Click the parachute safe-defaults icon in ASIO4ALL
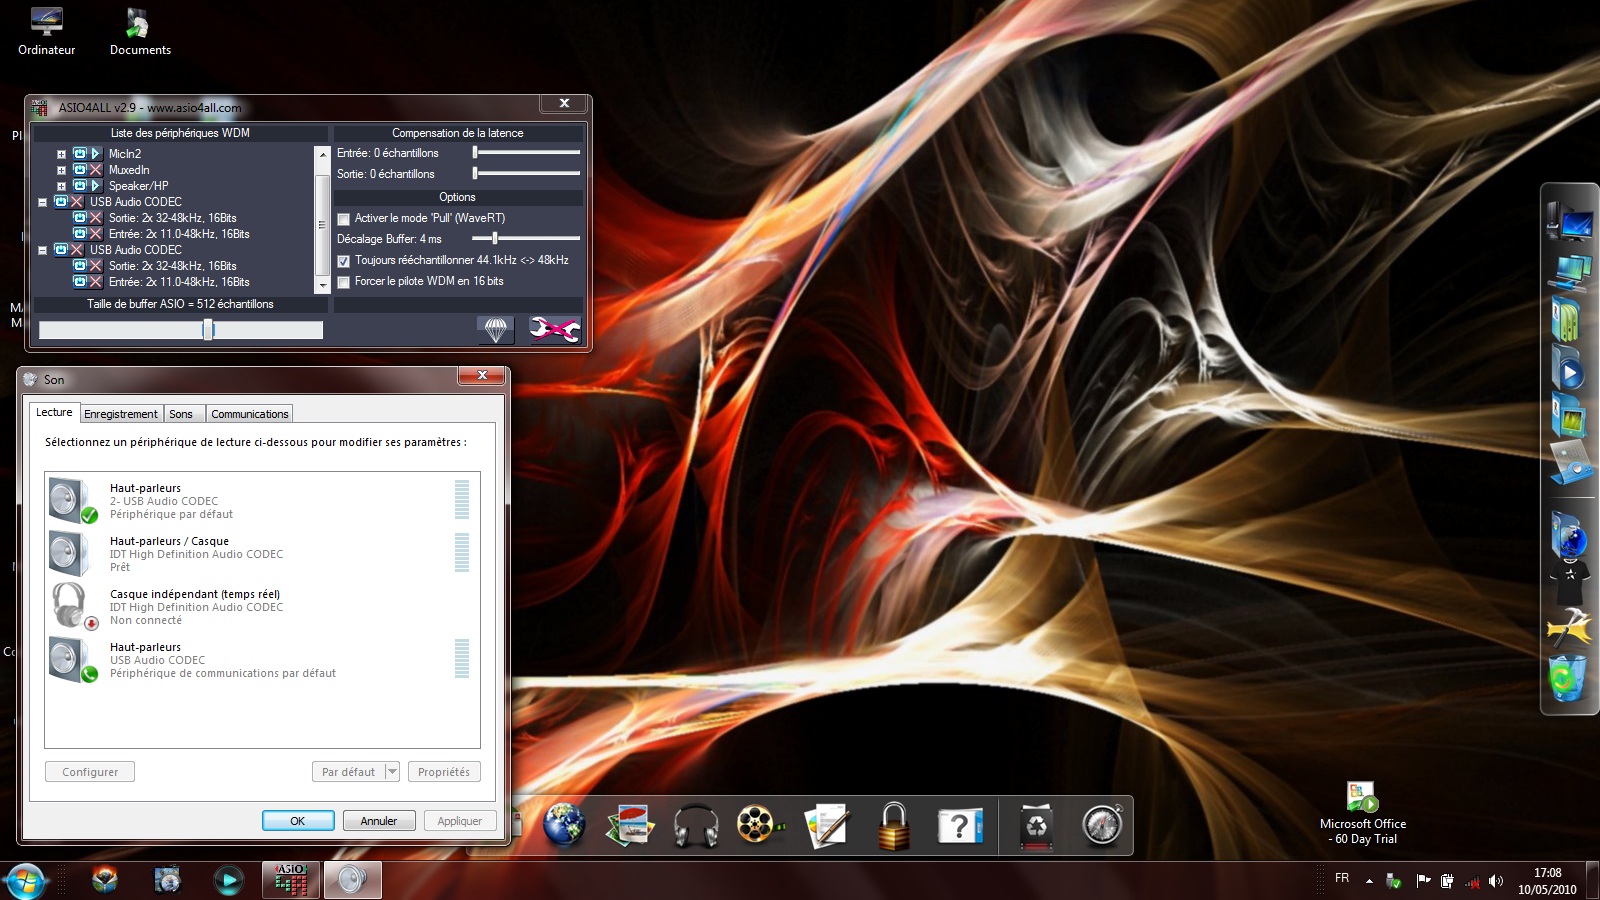1600x900 pixels. 496,329
